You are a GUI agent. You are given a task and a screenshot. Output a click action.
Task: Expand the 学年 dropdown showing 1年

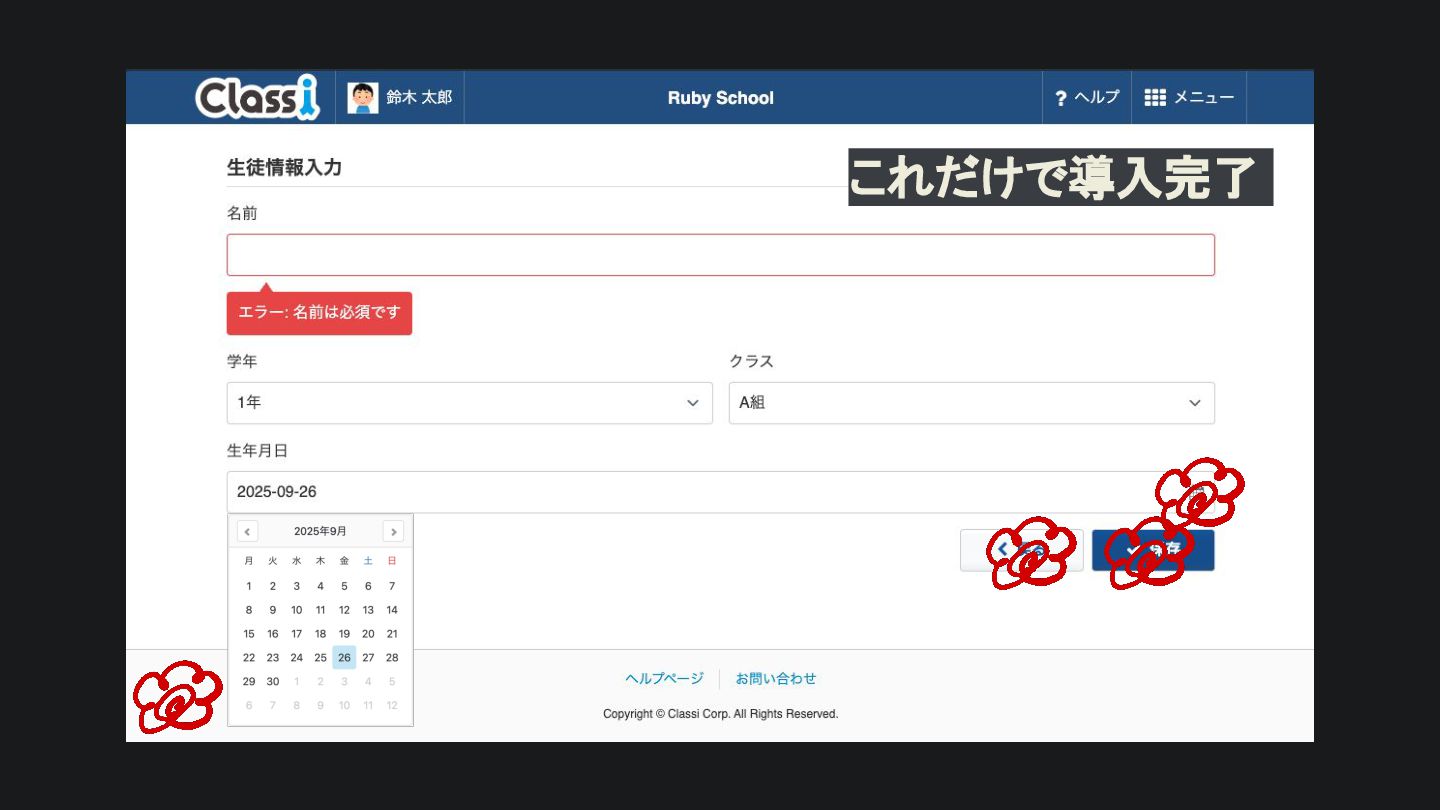click(x=469, y=403)
